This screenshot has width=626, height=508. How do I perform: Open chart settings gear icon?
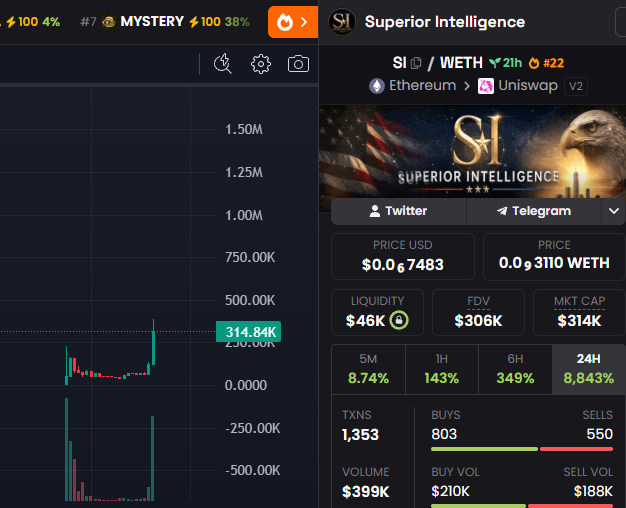click(261, 64)
